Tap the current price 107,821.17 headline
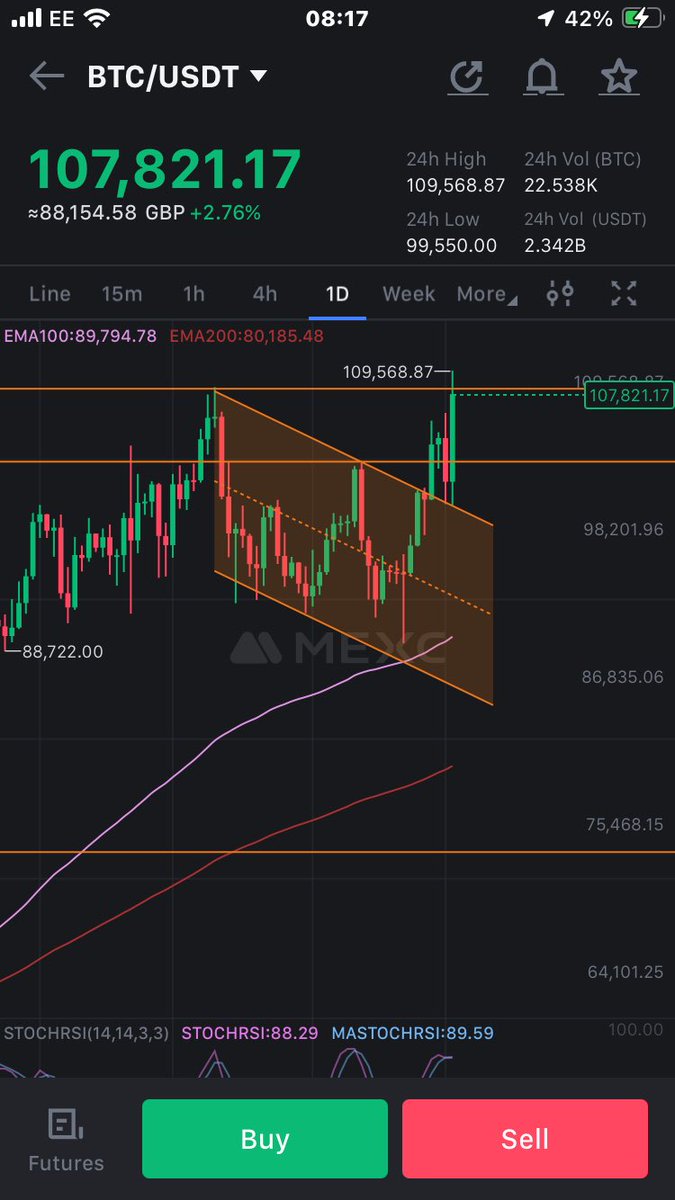This screenshot has height=1200, width=675. tap(165, 169)
